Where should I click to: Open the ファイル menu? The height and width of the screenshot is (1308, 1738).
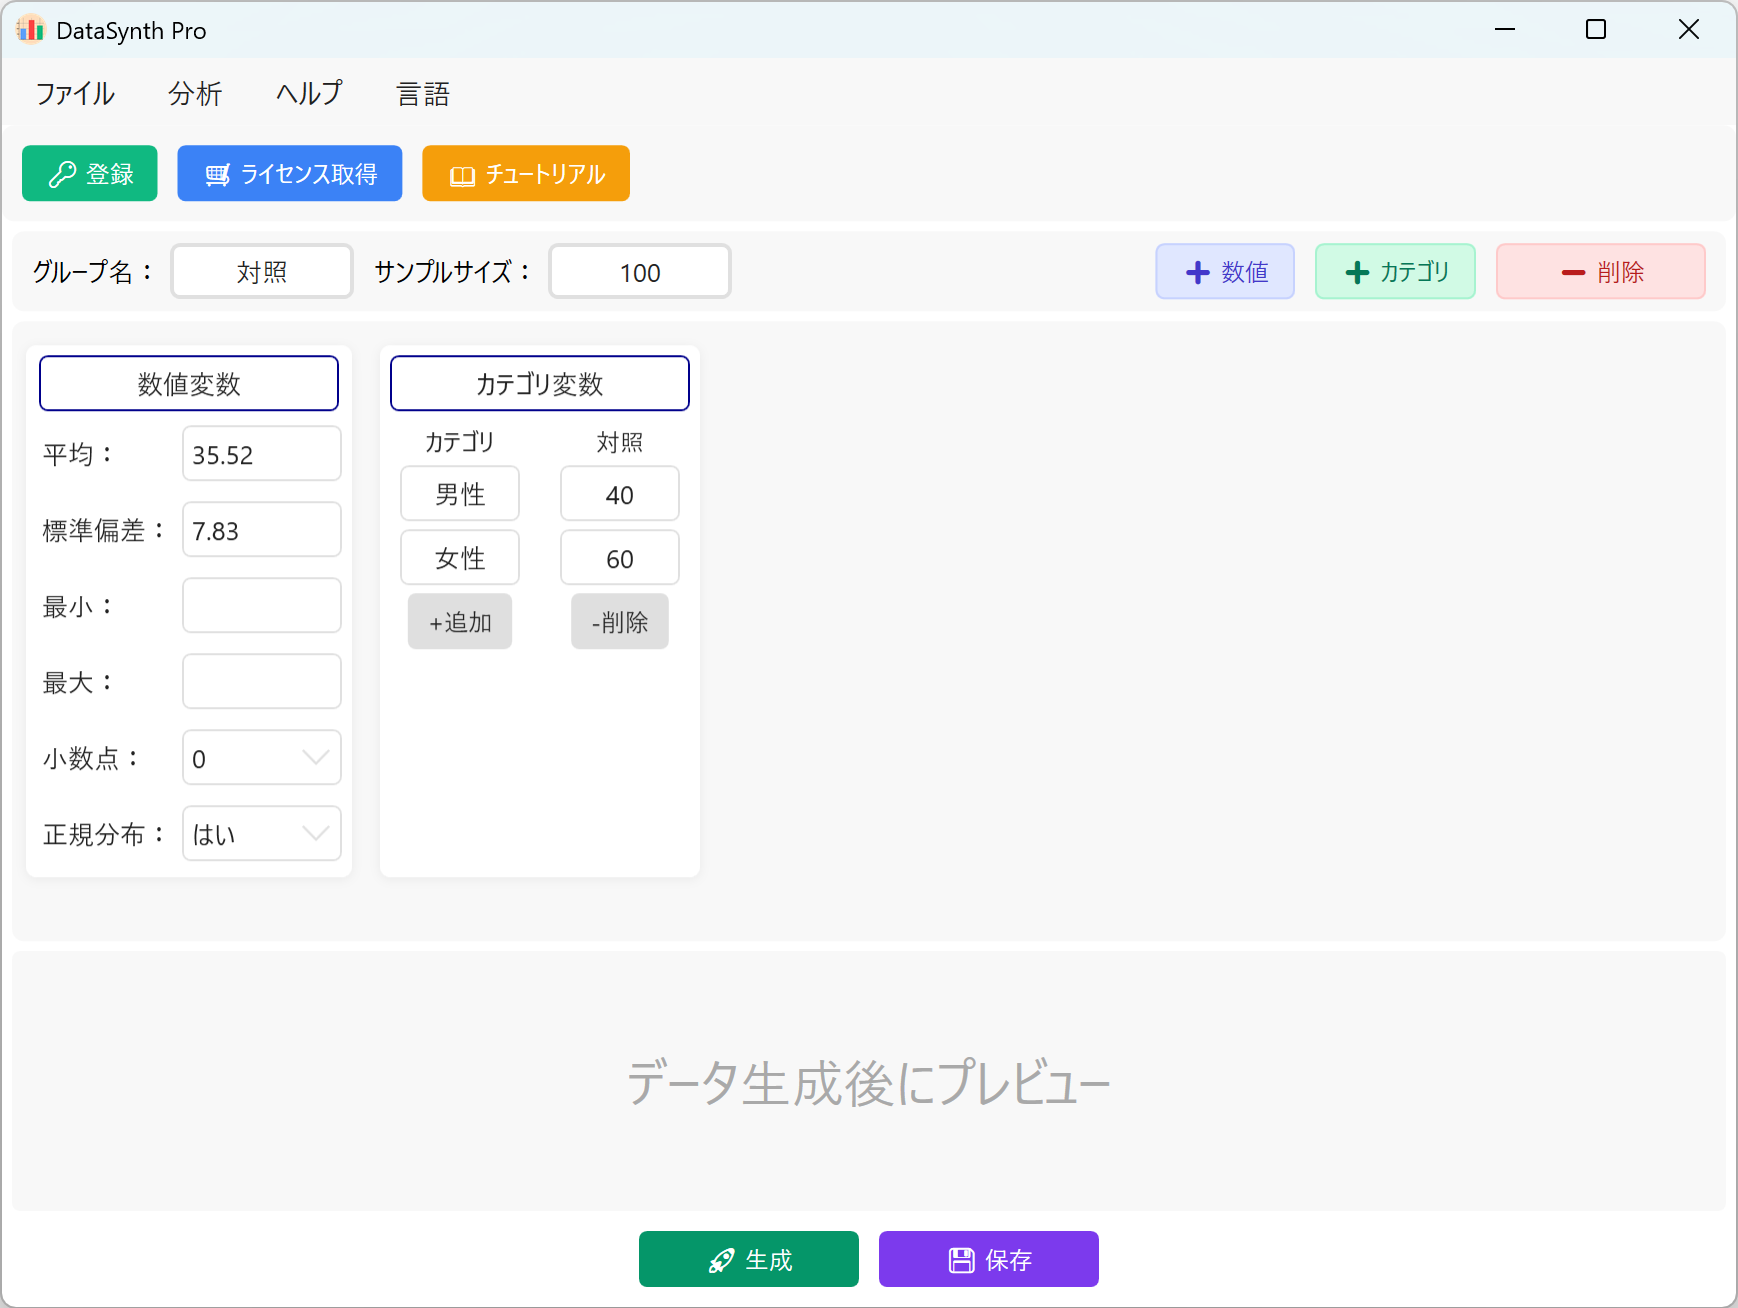point(75,94)
